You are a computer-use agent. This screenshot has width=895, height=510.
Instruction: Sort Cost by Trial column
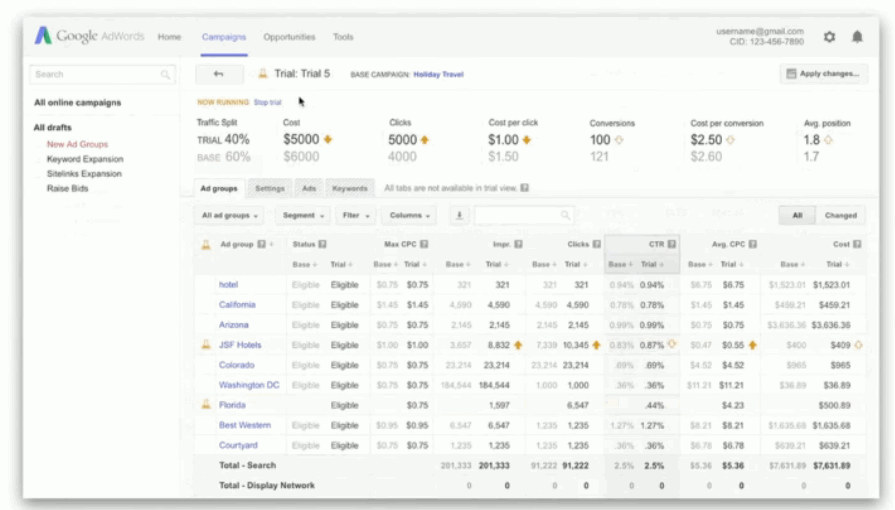tap(838, 264)
